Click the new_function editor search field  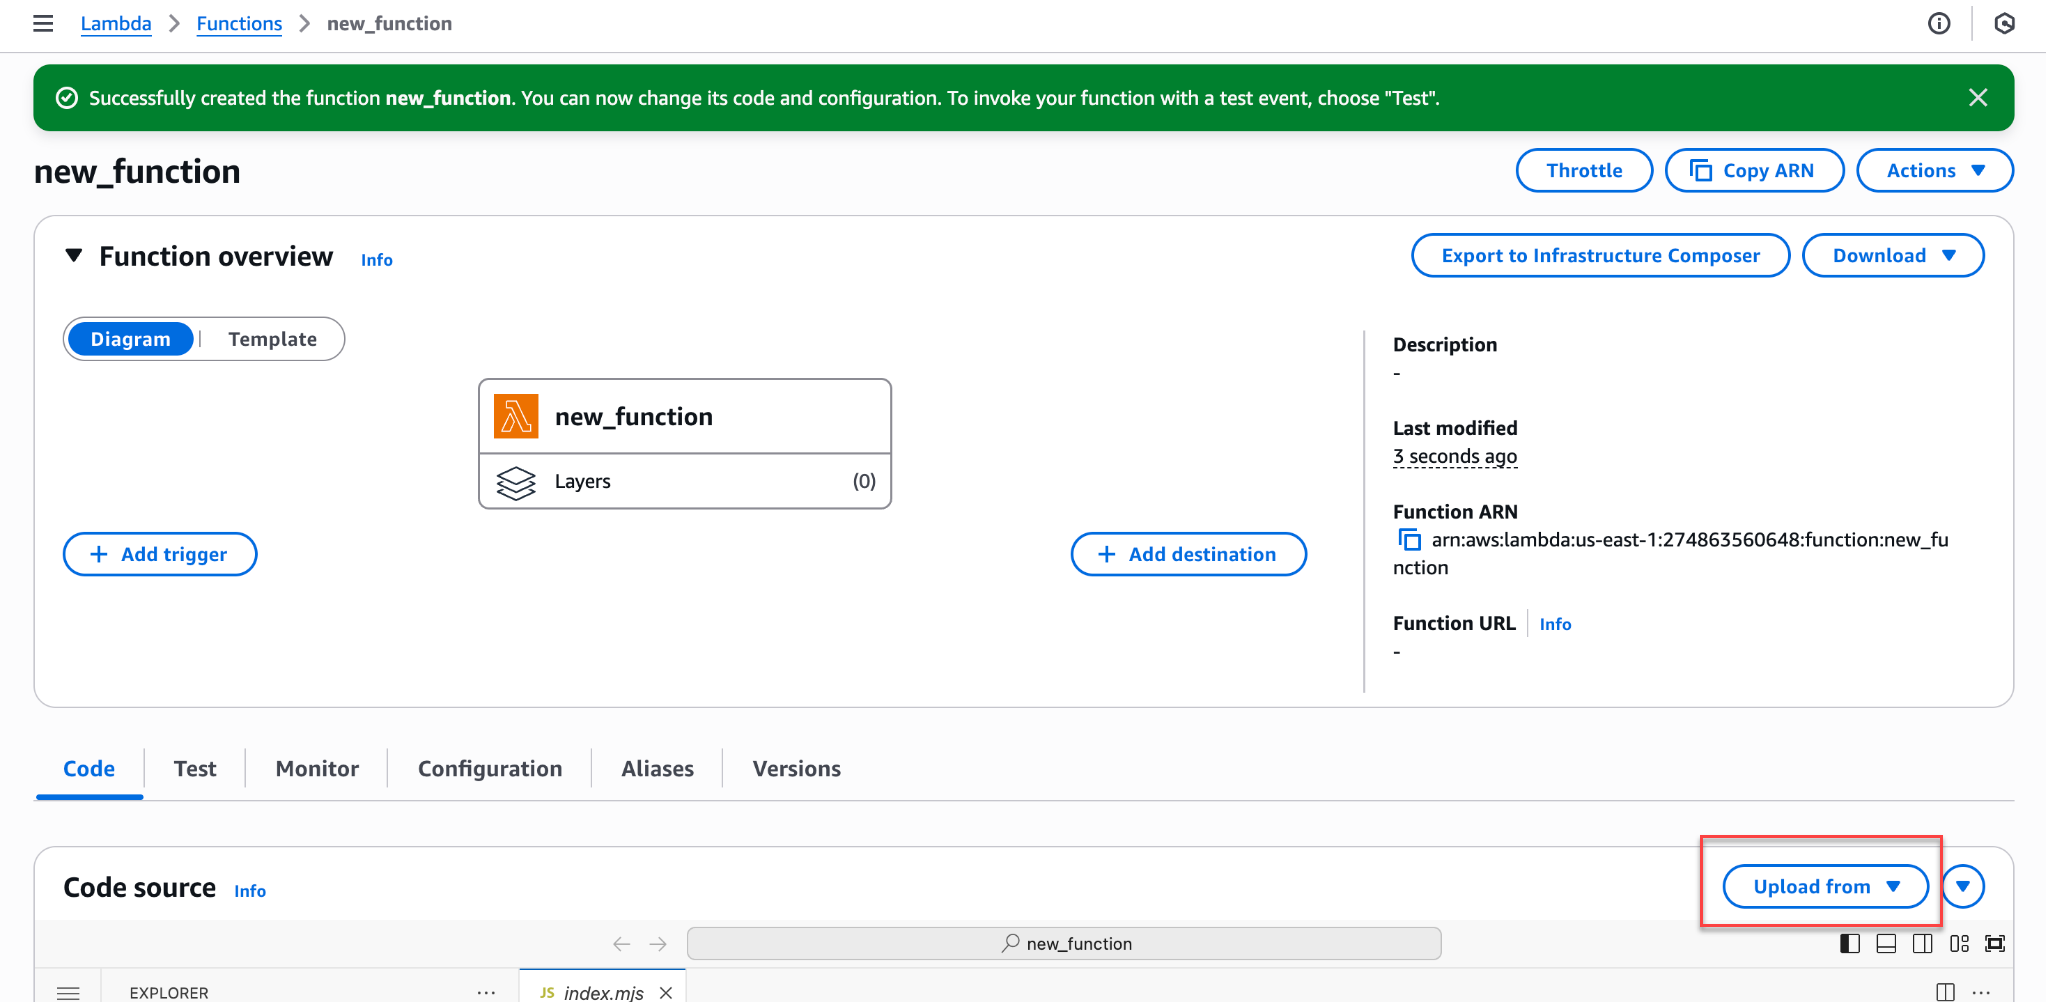1064,943
